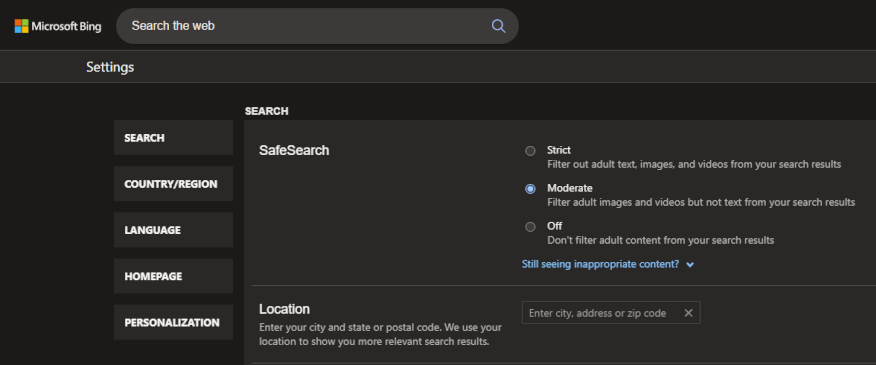Click the 'Don't filter adult content' description
This screenshot has width=876, height=365.
660,240
